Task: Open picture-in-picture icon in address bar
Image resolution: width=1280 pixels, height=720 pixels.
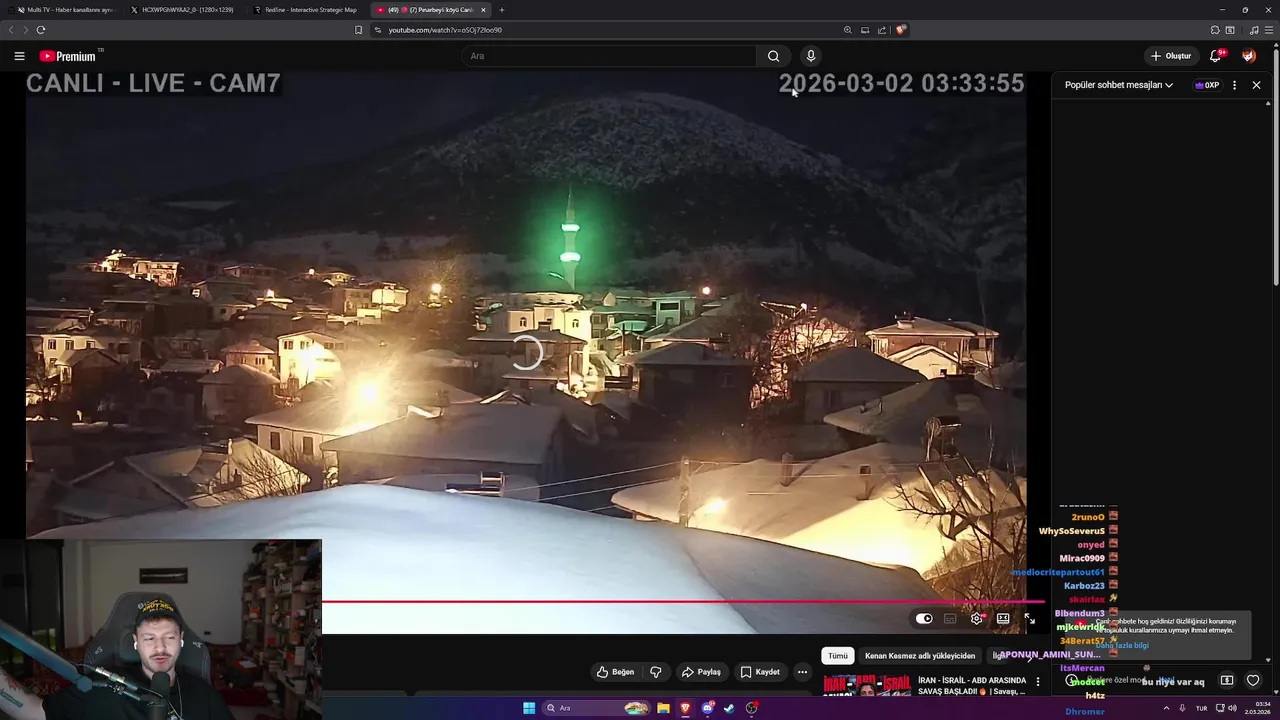Action: click(865, 30)
